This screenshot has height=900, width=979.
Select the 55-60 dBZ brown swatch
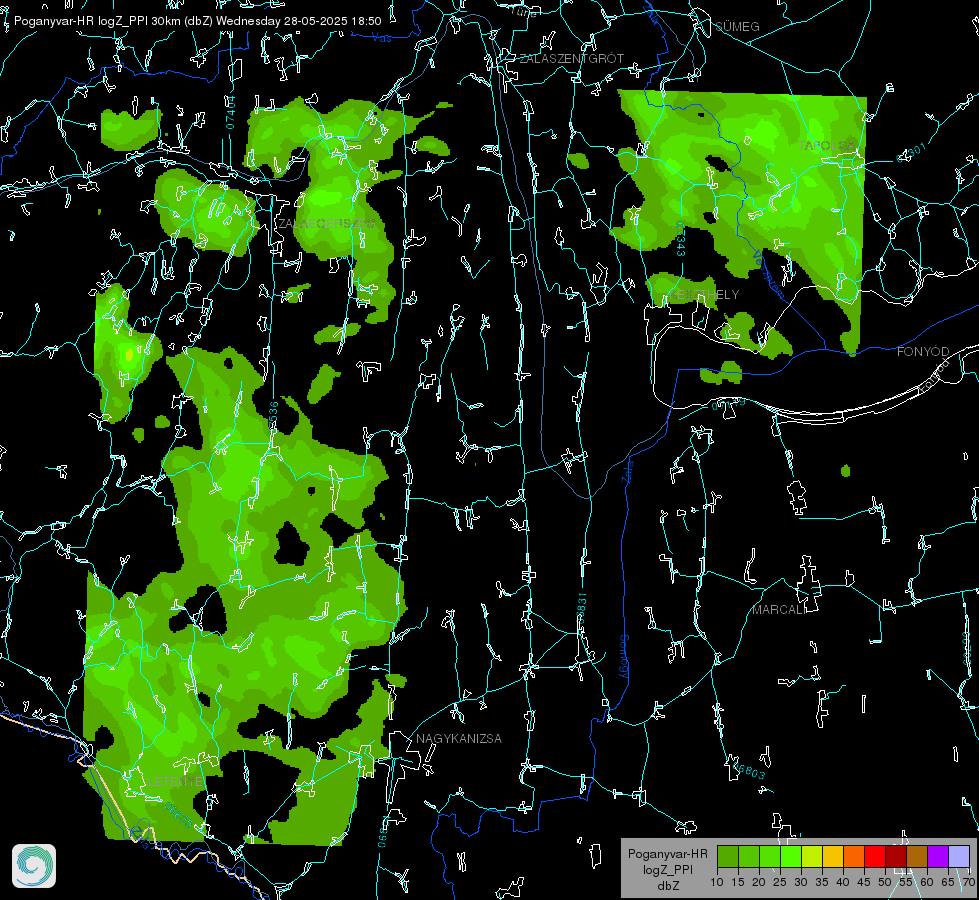tap(917, 857)
